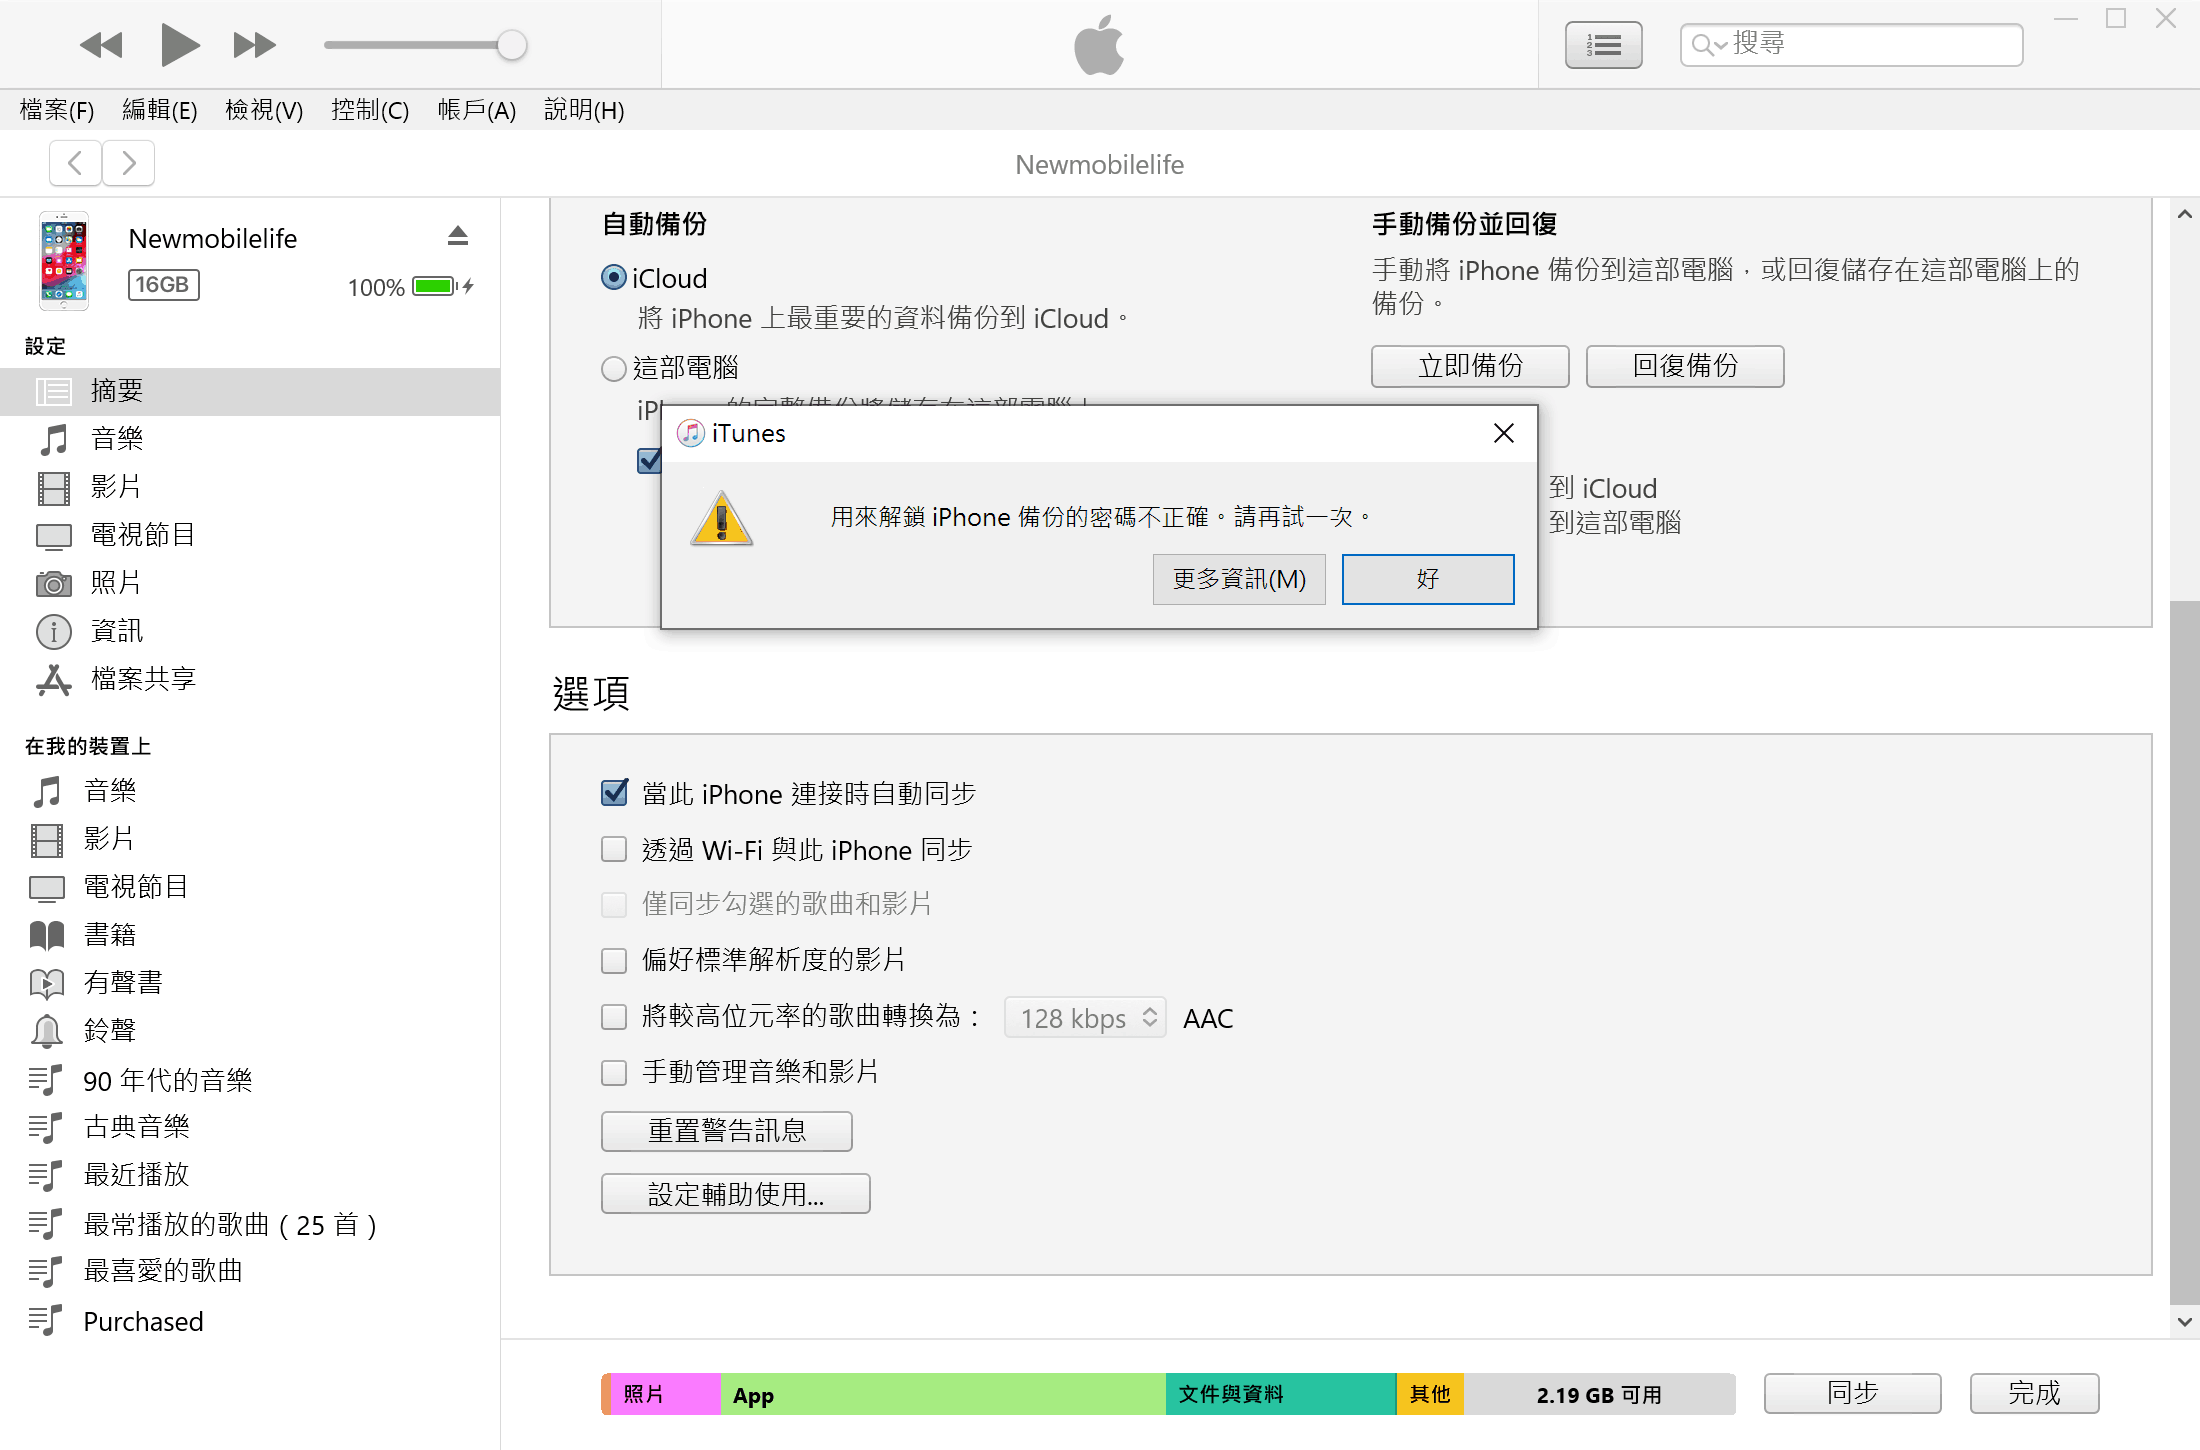This screenshot has width=2200, height=1450.
Task: Click the App storage bar segment
Action: (943, 1394)
